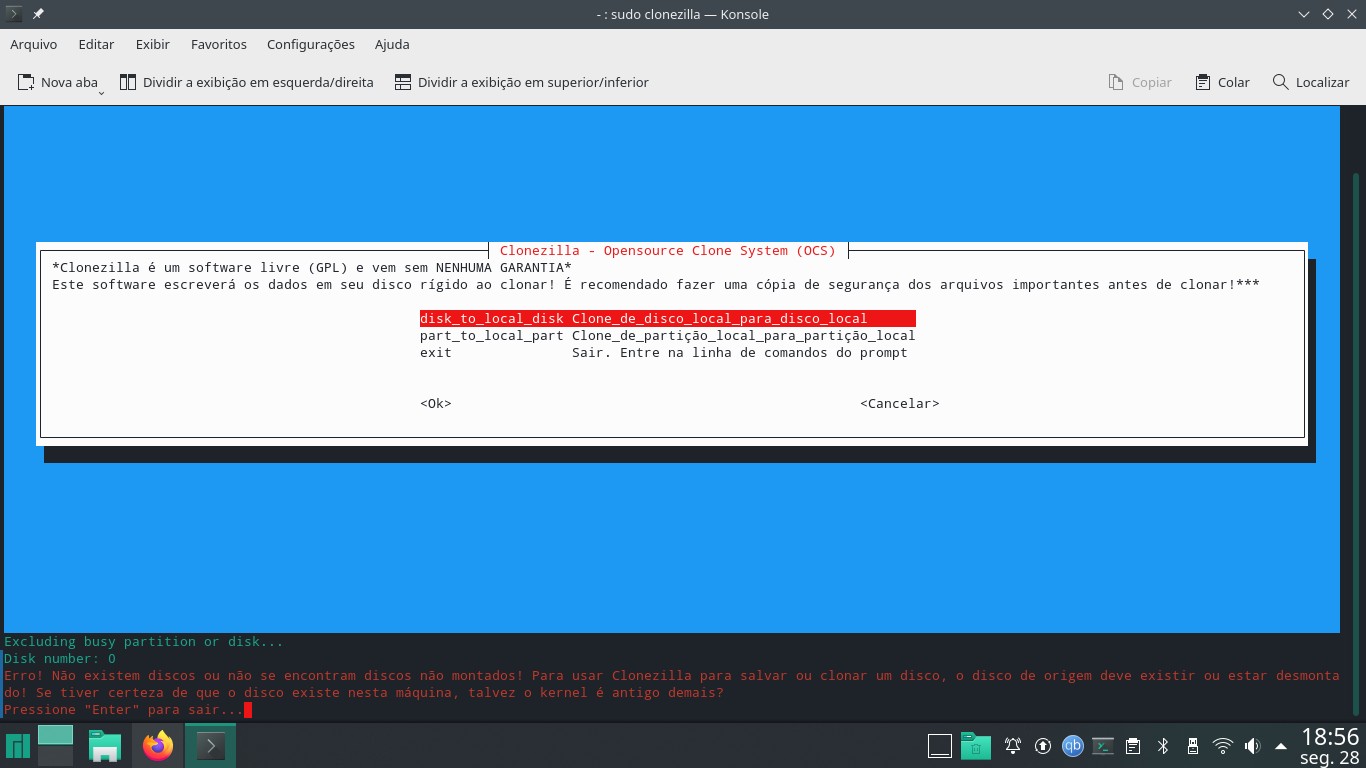Click Dividir a exibição em esquerda/direita
1366x768 pixels.
[246, 82]
